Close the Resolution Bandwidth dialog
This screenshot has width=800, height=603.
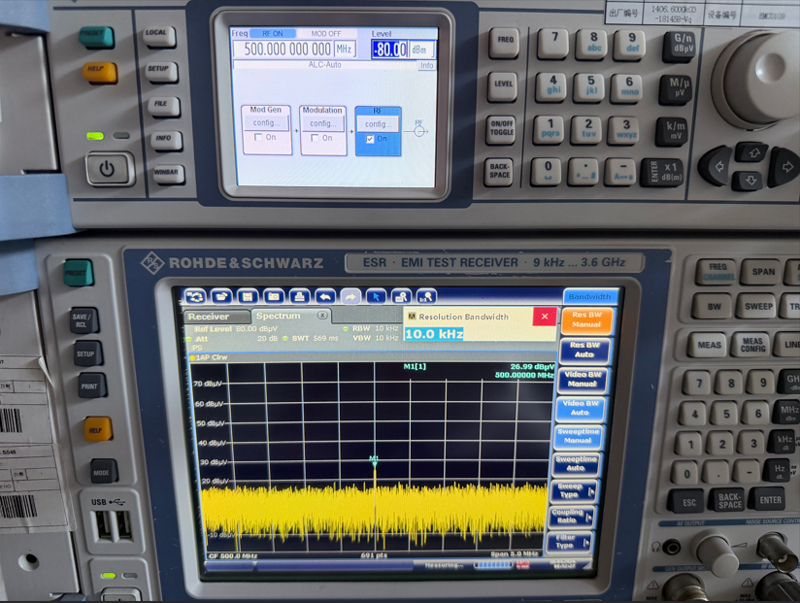point(544,316)
